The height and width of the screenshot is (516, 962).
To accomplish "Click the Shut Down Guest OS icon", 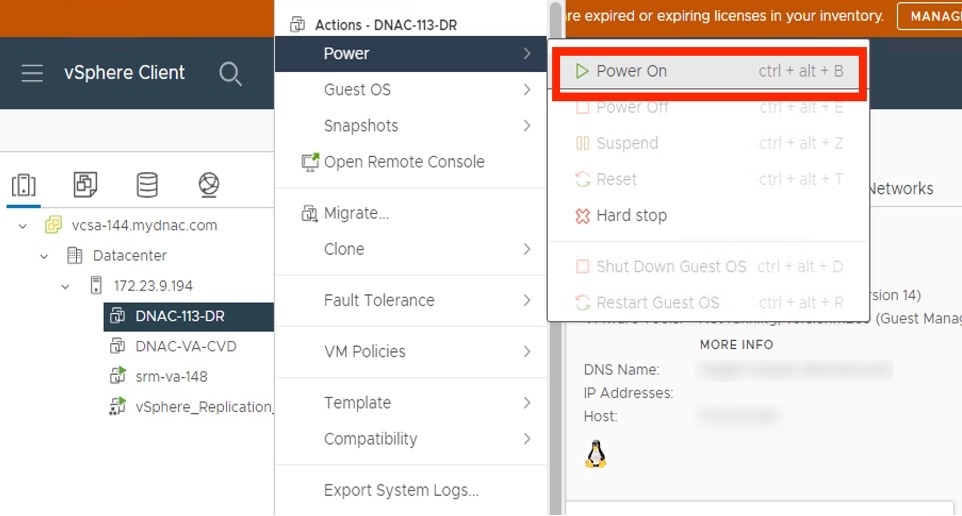I will pos(582,267).
